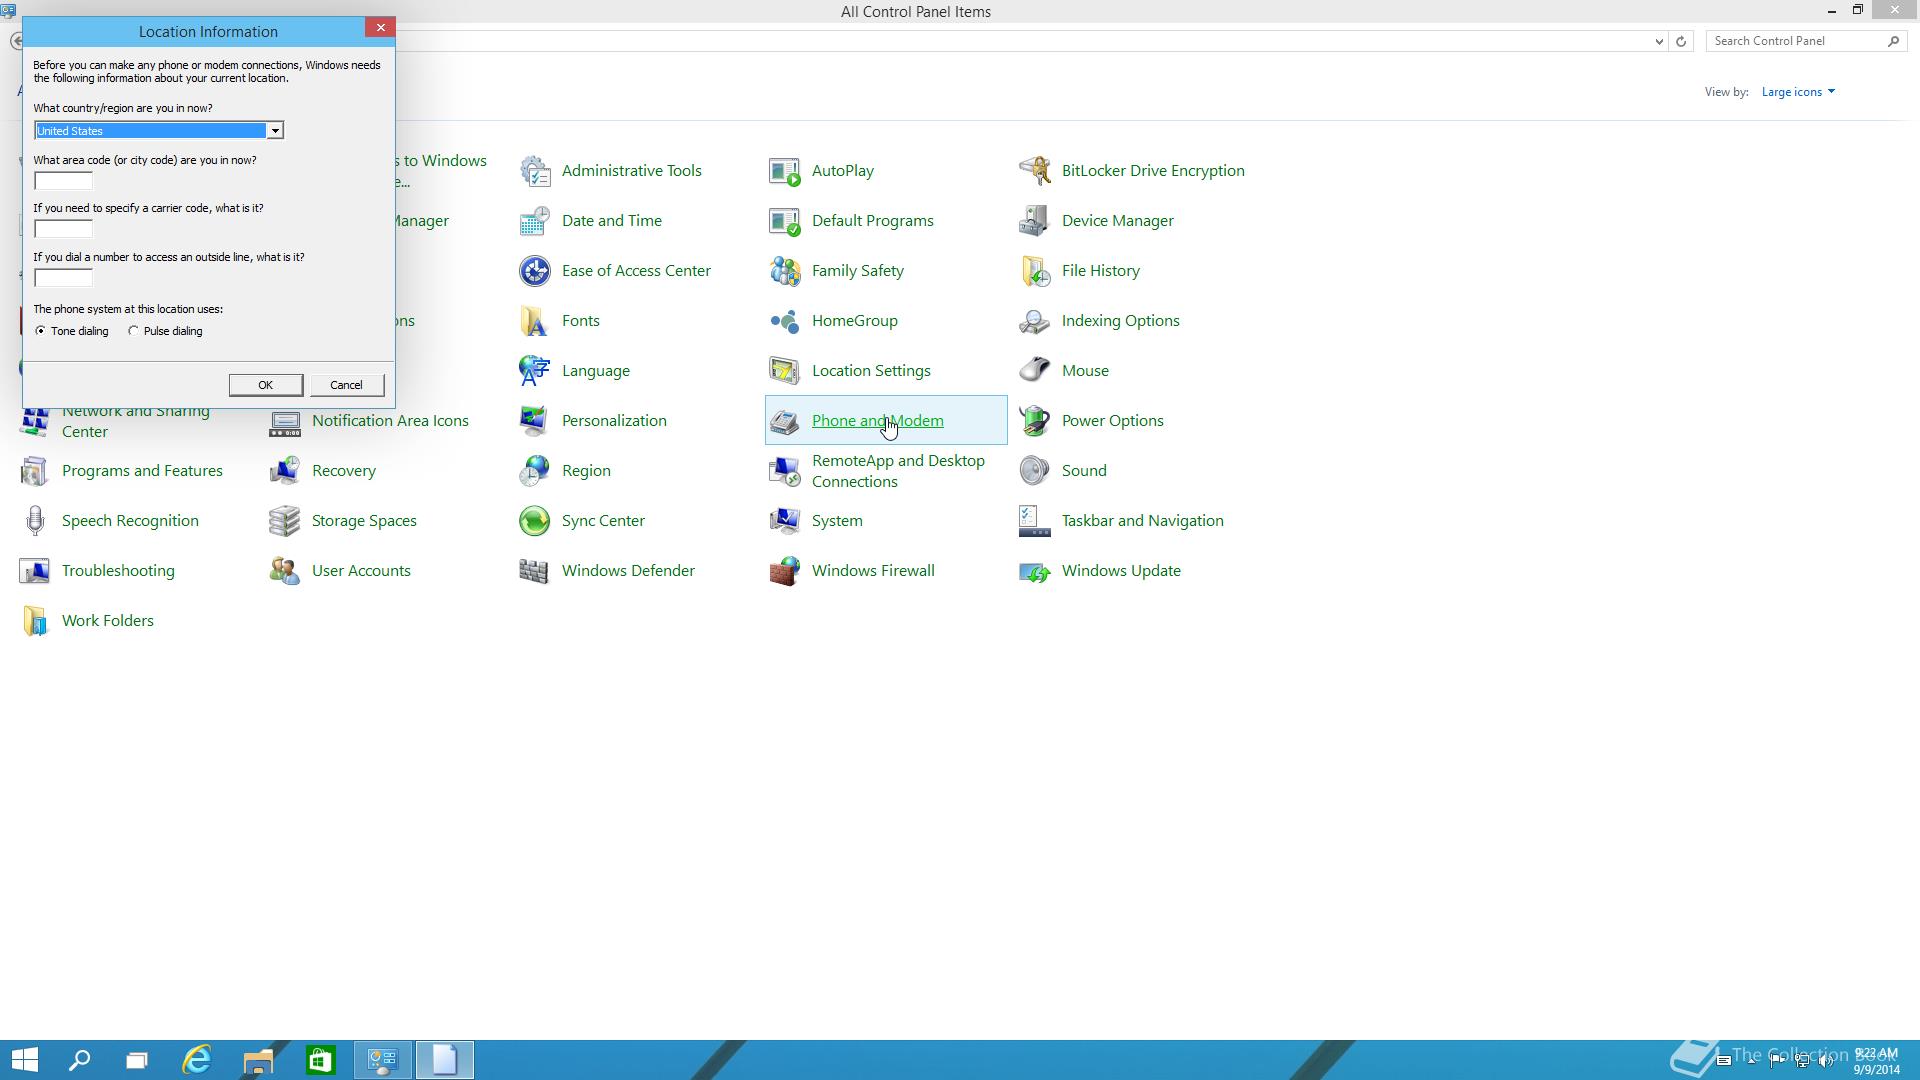The width and height of the screenshot is (1920, 1080).
Task: Click the Phone and Modem icon
Action: click(x=785, y=421)
